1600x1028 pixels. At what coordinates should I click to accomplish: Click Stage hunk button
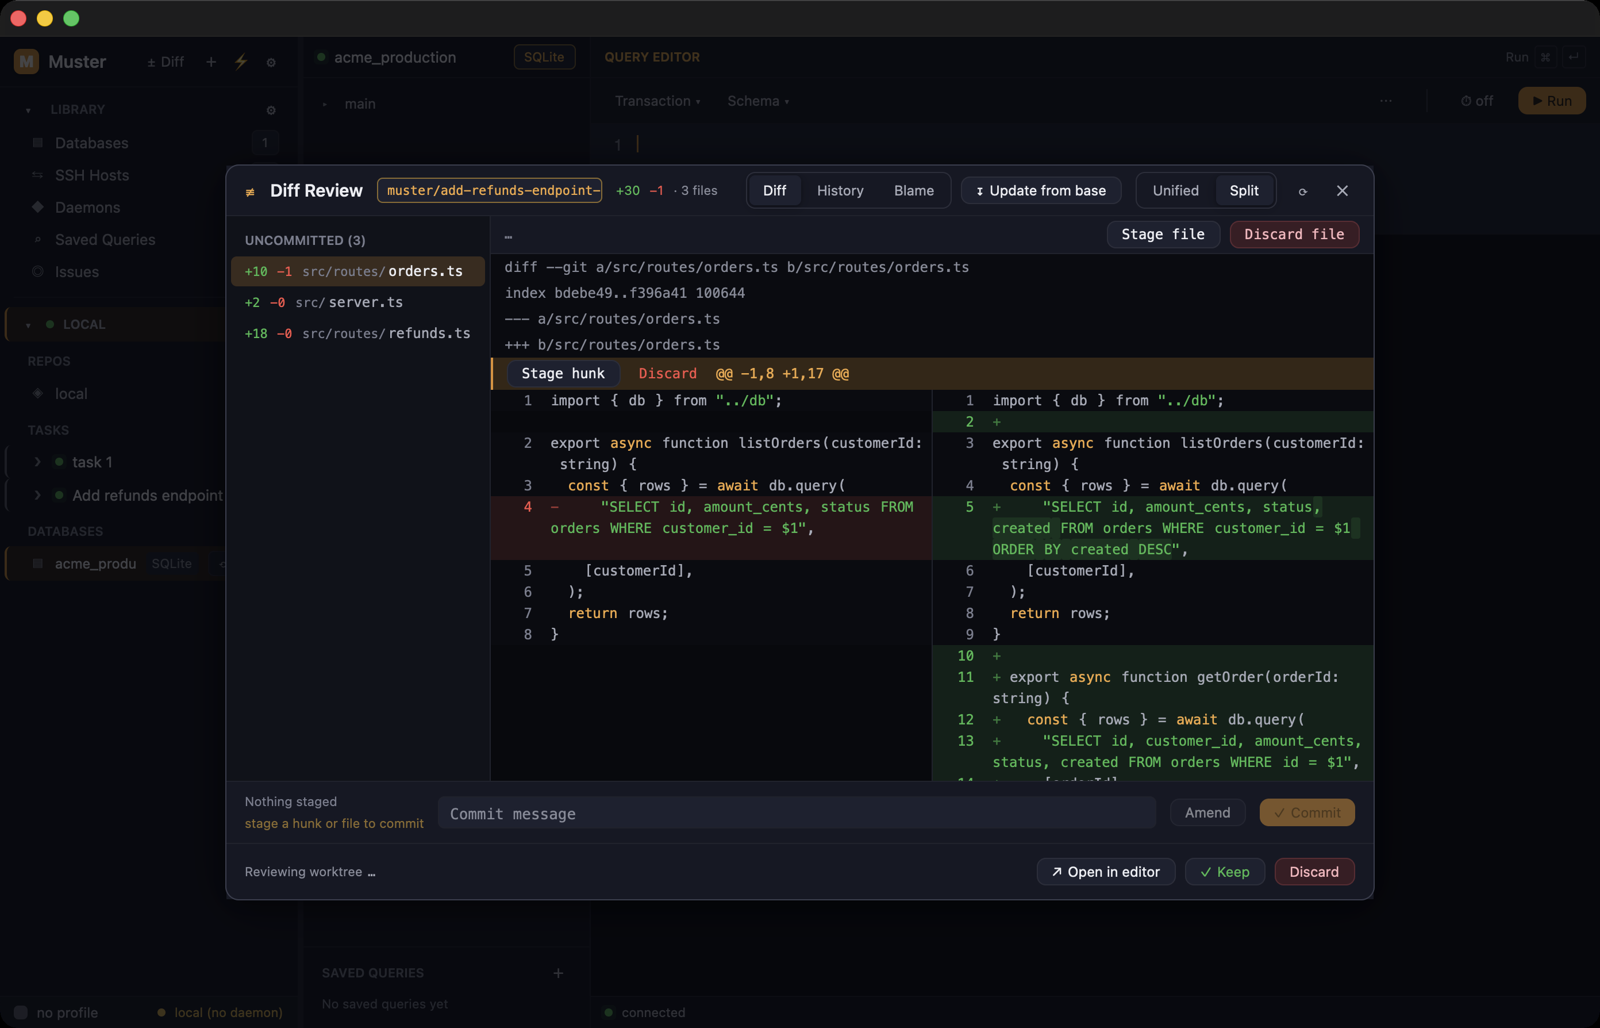tap(563, 373)
